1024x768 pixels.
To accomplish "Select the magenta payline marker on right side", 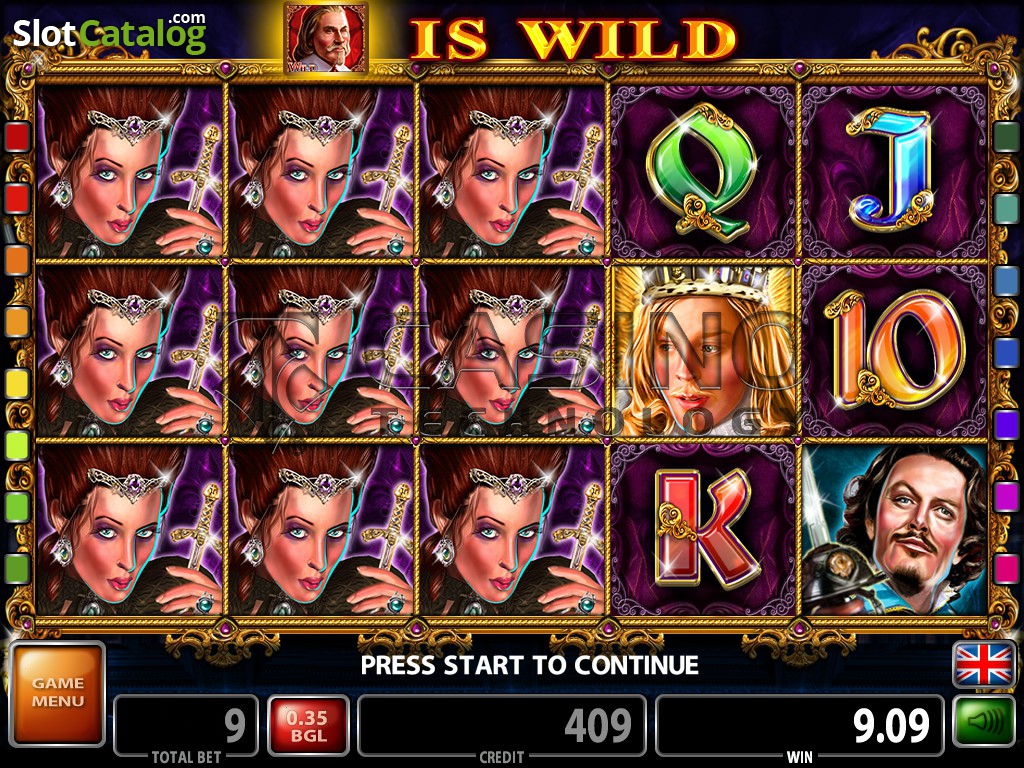I will [1006, 497].
